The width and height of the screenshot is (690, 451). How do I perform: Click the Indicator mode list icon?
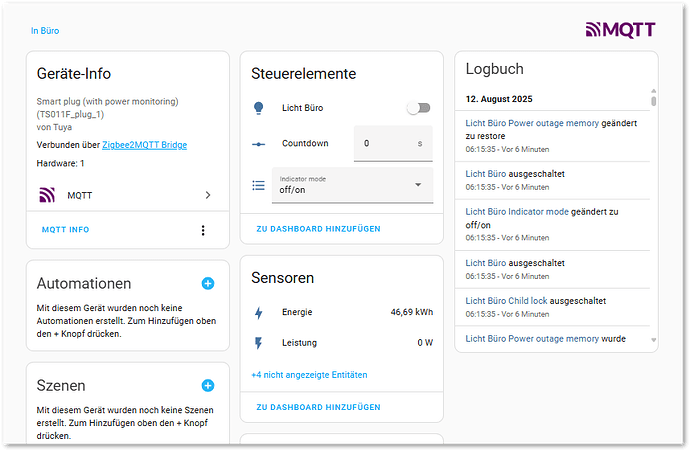(x=258, y=185)
